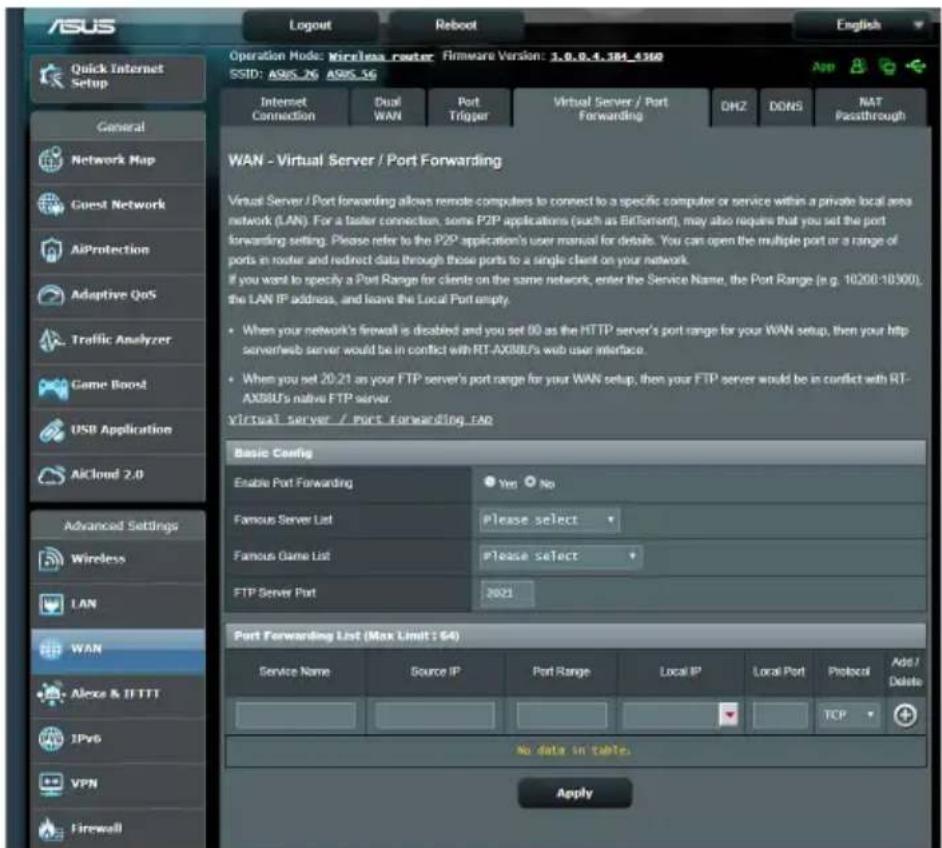942x848 pixels.
Task: Click the Source IP input field
Action: 434,715
